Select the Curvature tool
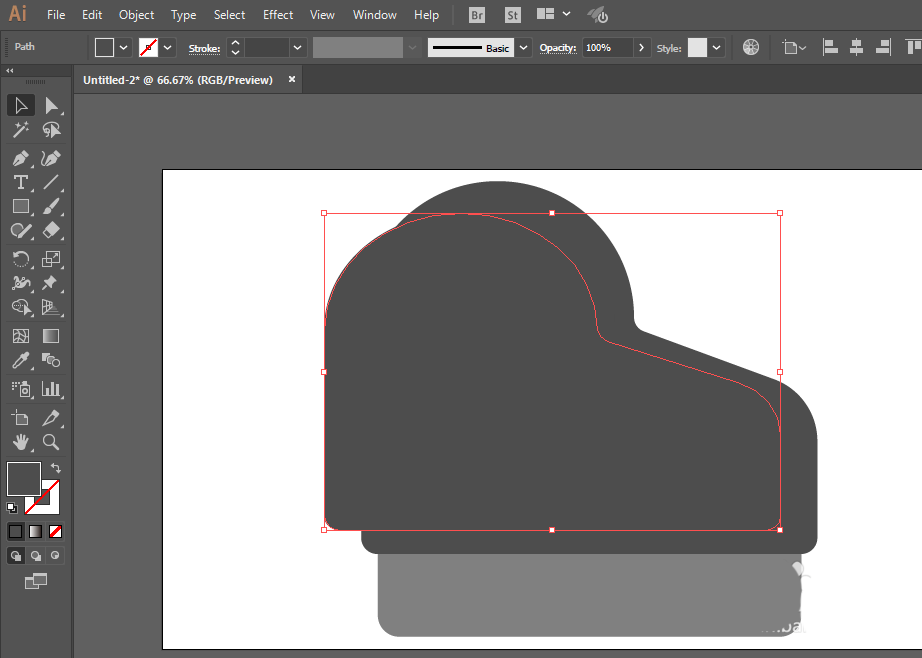This screenshot has height=658, width=922. click(x=51, y=158)
